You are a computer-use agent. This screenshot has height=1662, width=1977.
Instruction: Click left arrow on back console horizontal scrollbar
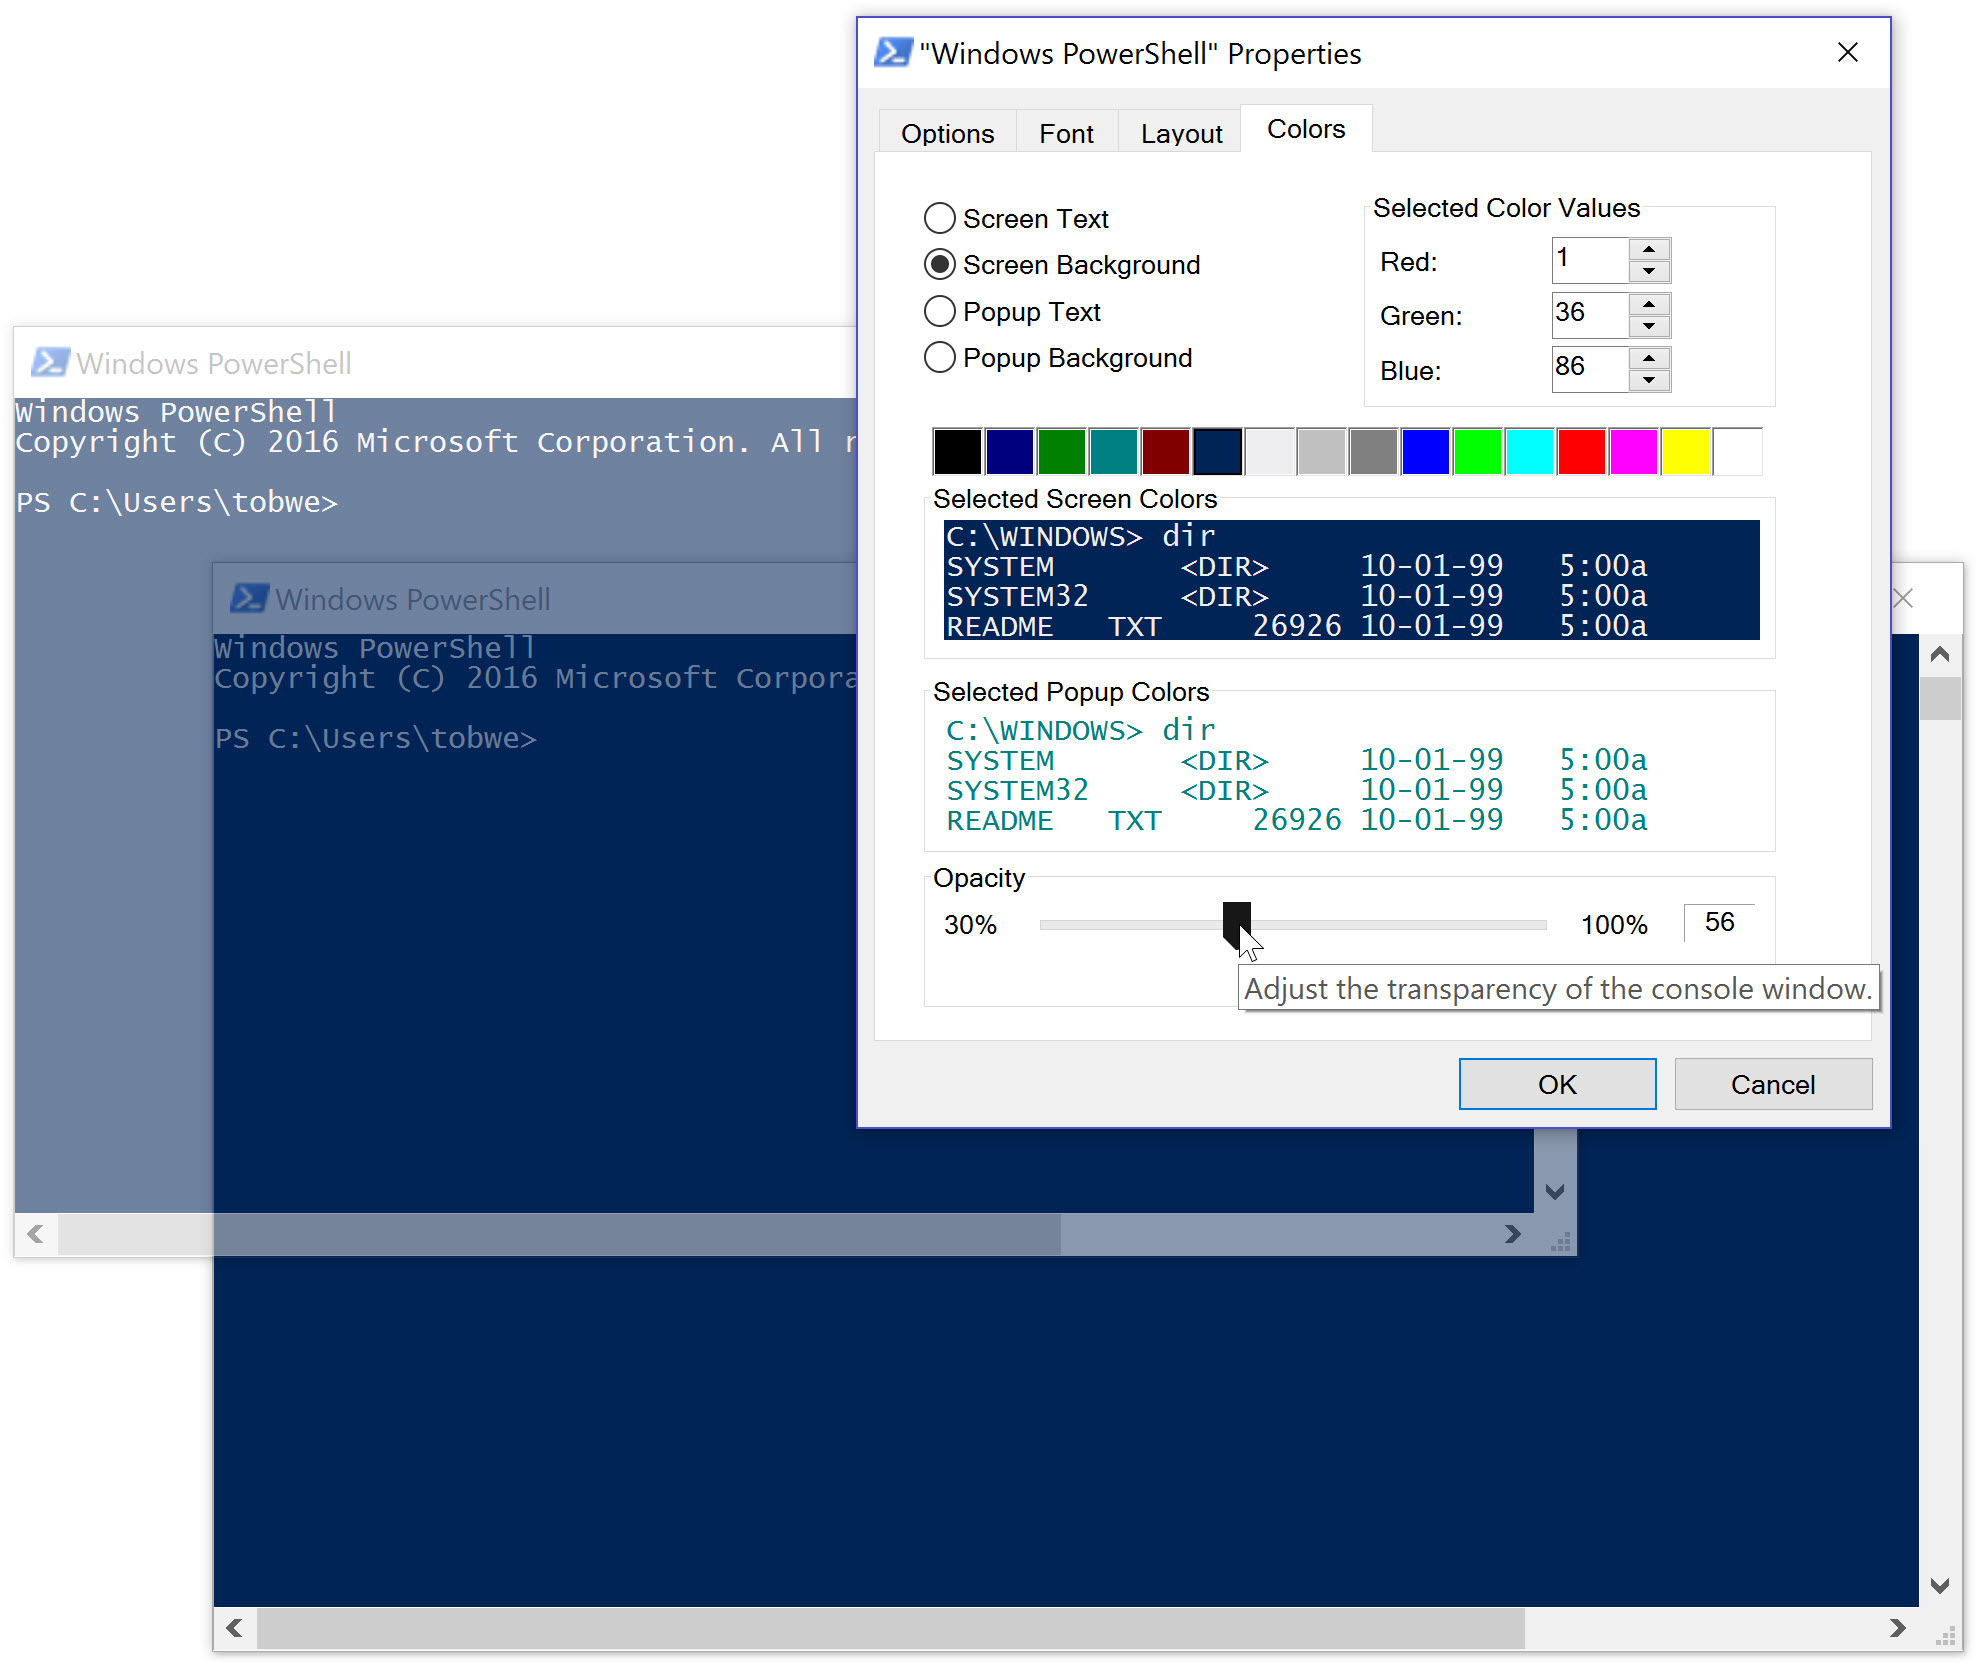[36, 1234]
